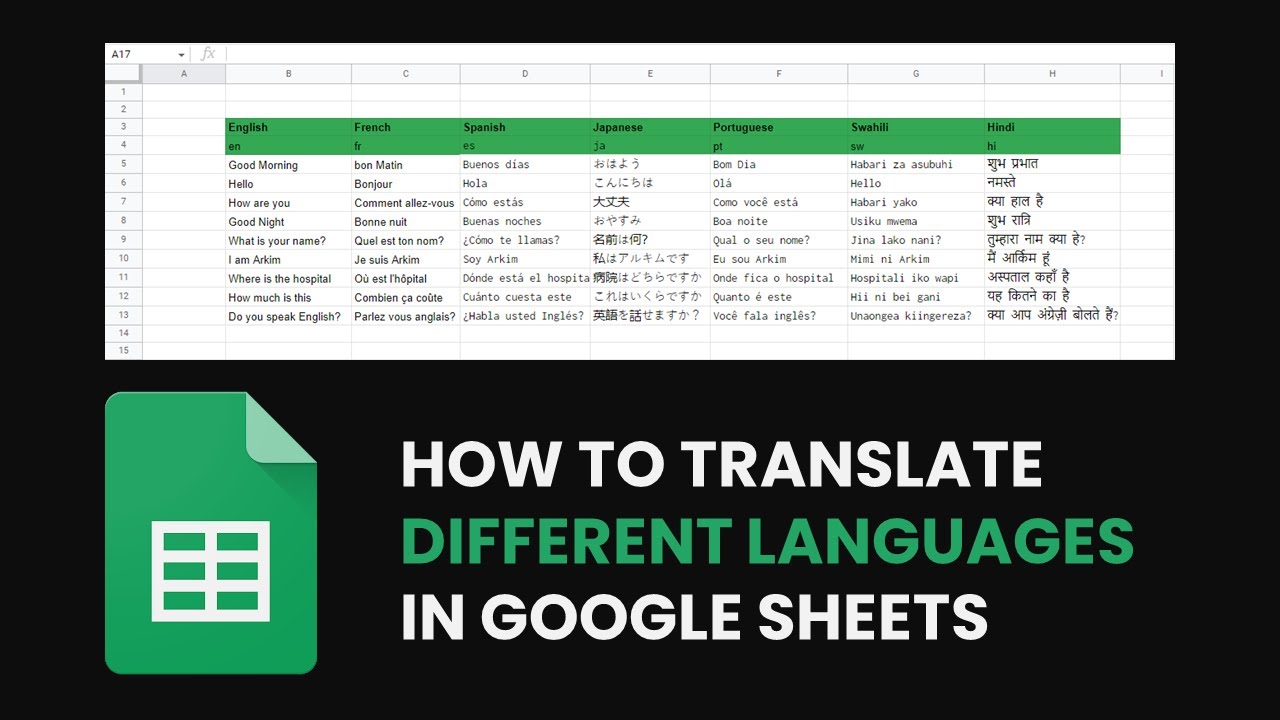Click the "Buenos días" cell

[x=525, y=165]
